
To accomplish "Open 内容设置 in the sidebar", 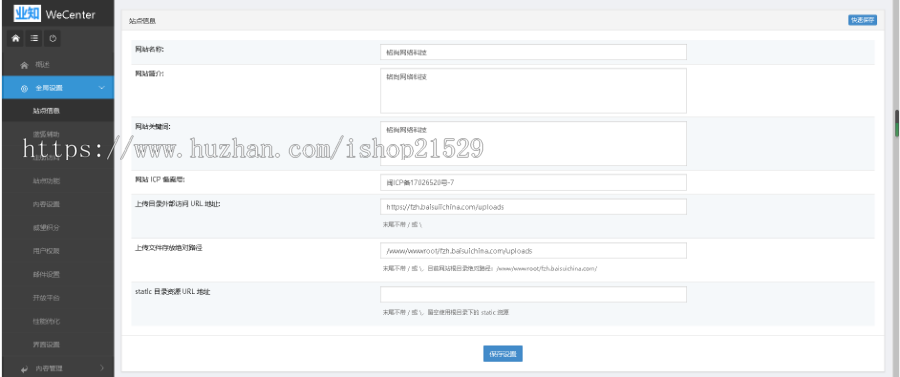I will (x=57, y=204).
